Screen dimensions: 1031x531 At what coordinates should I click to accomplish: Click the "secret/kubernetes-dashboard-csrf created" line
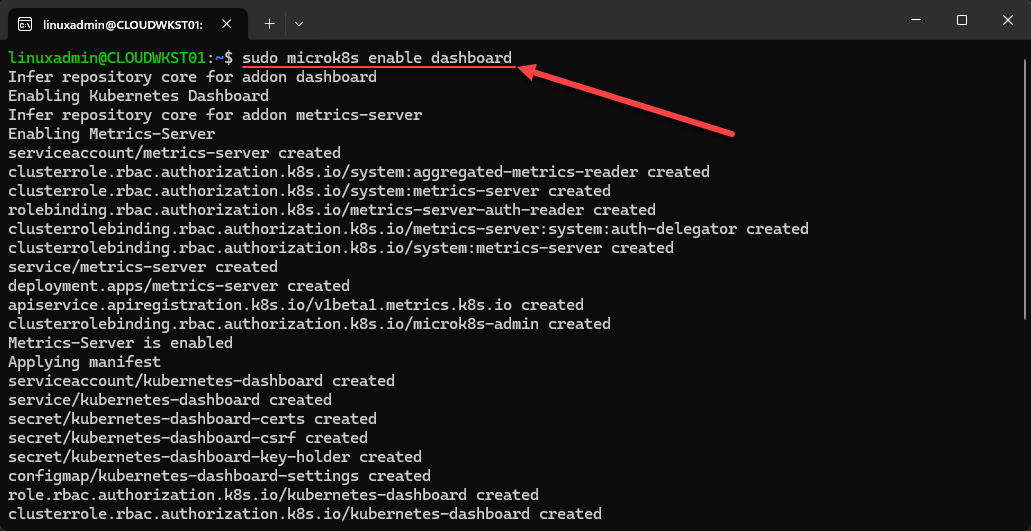[x=188, y=438]
